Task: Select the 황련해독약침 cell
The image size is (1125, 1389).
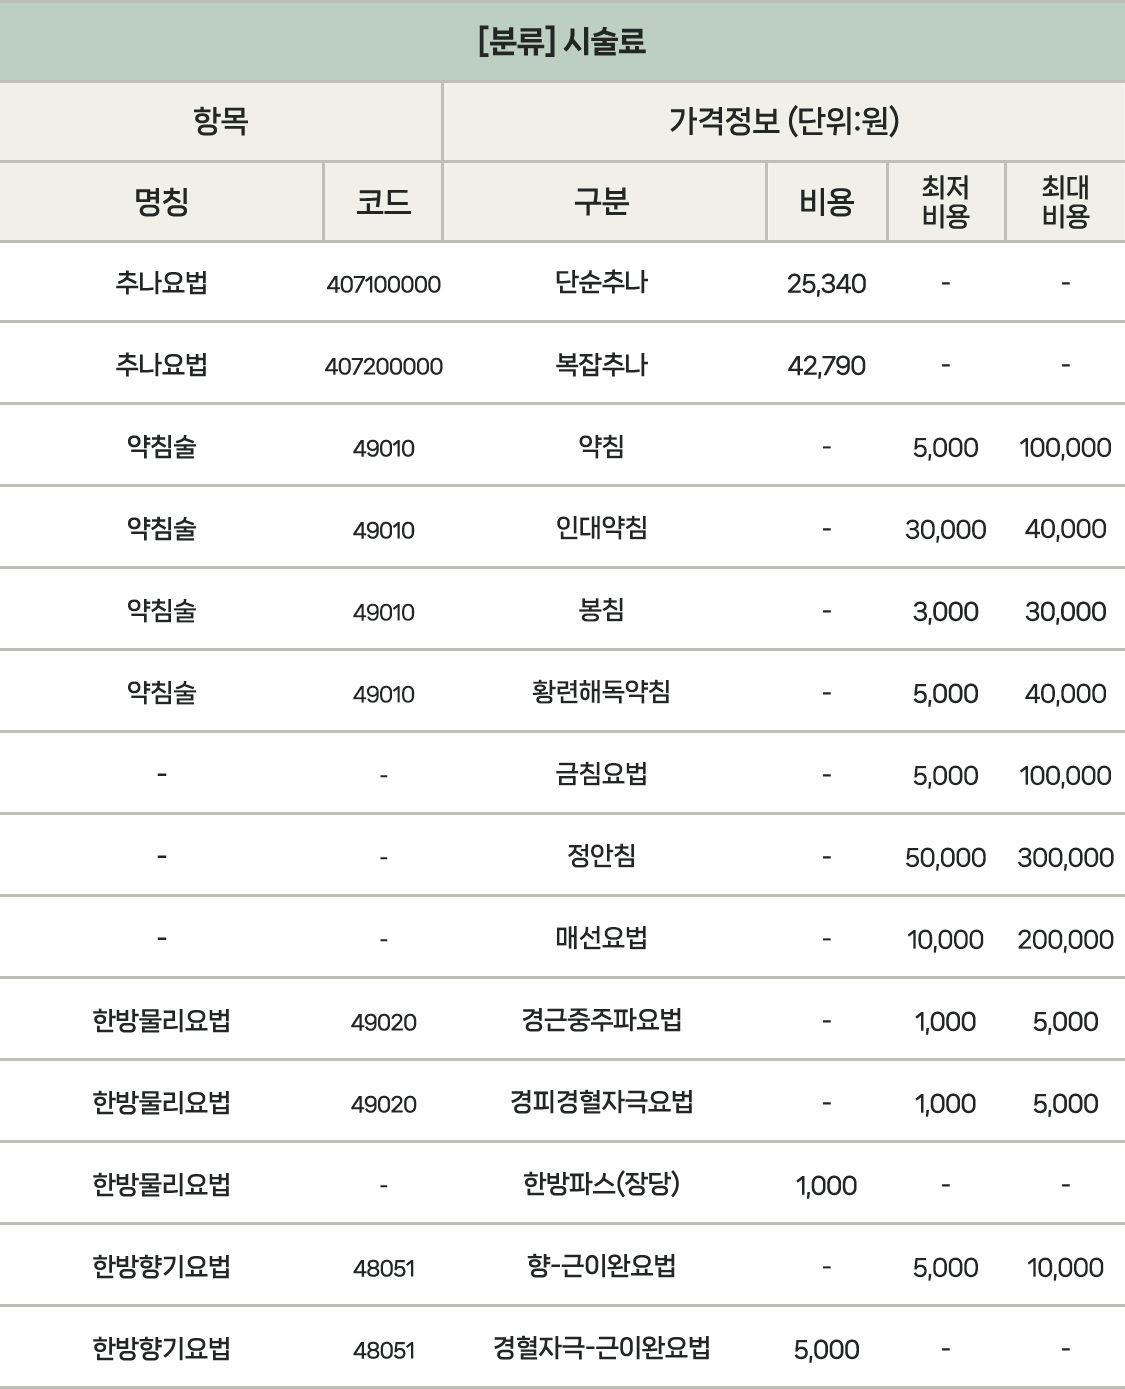Action: pos(602,692)
